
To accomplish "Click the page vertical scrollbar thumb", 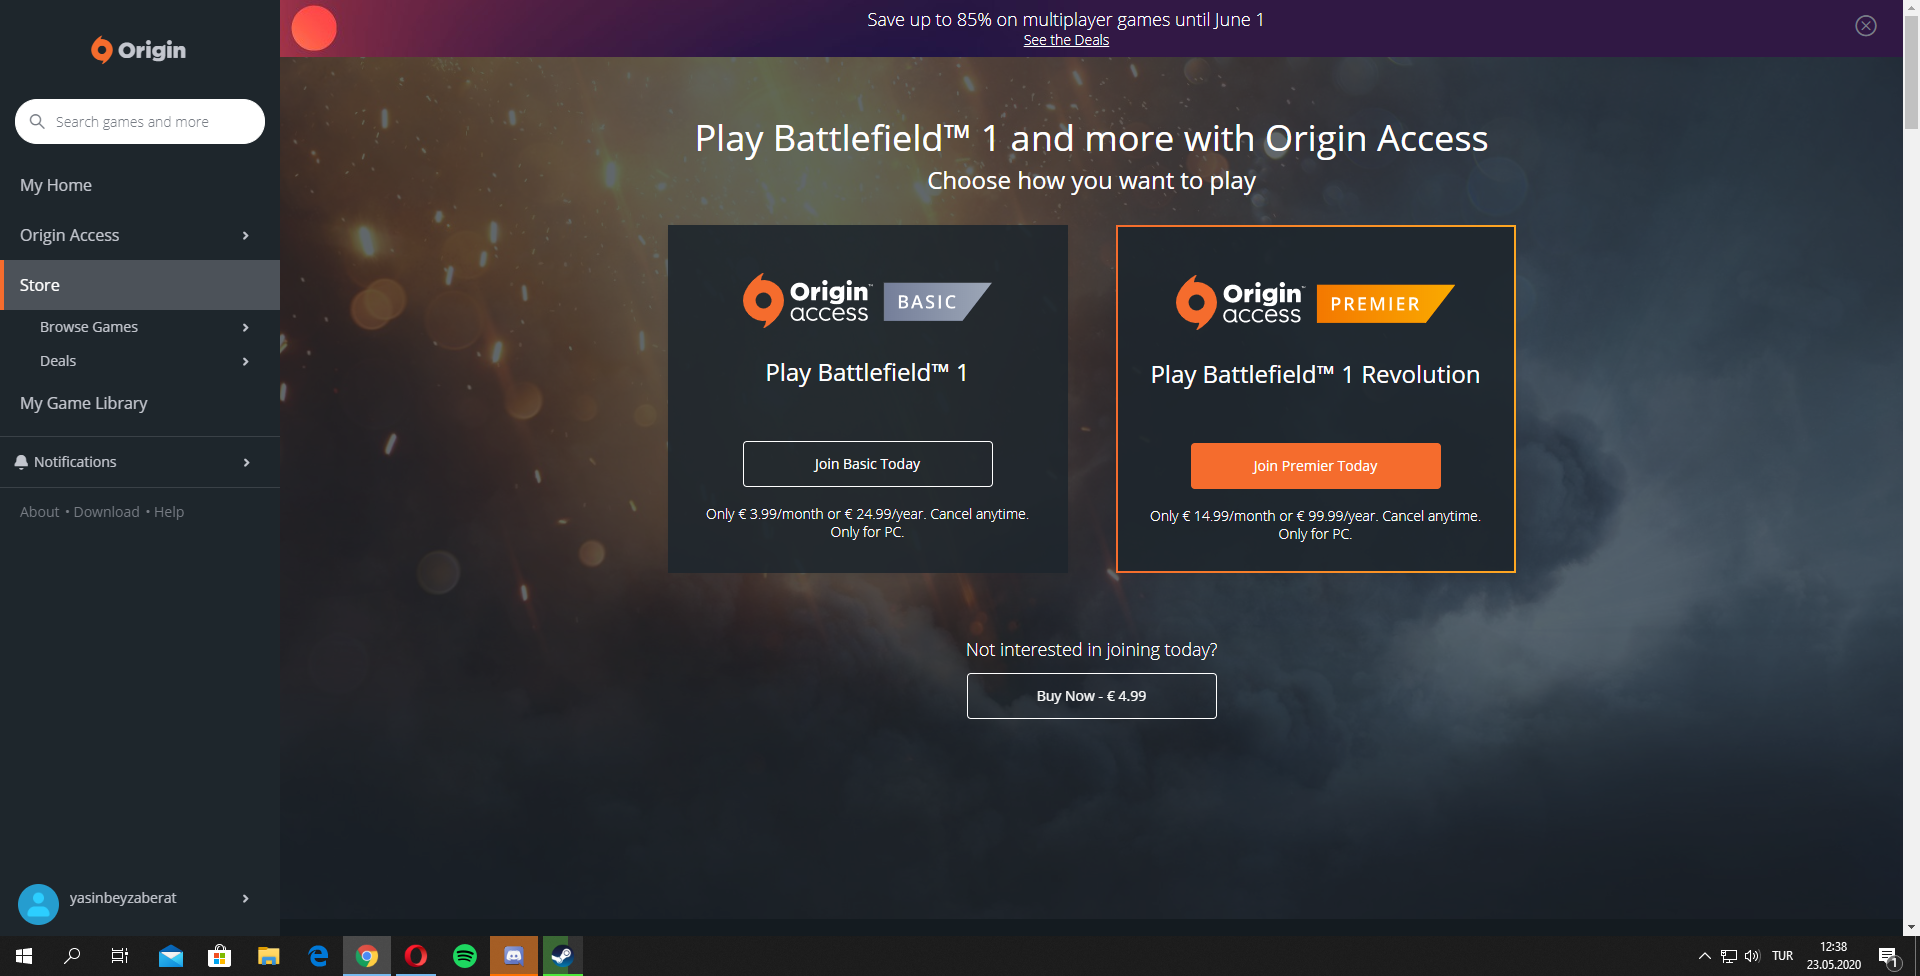I will click(x=1911, y=70).
